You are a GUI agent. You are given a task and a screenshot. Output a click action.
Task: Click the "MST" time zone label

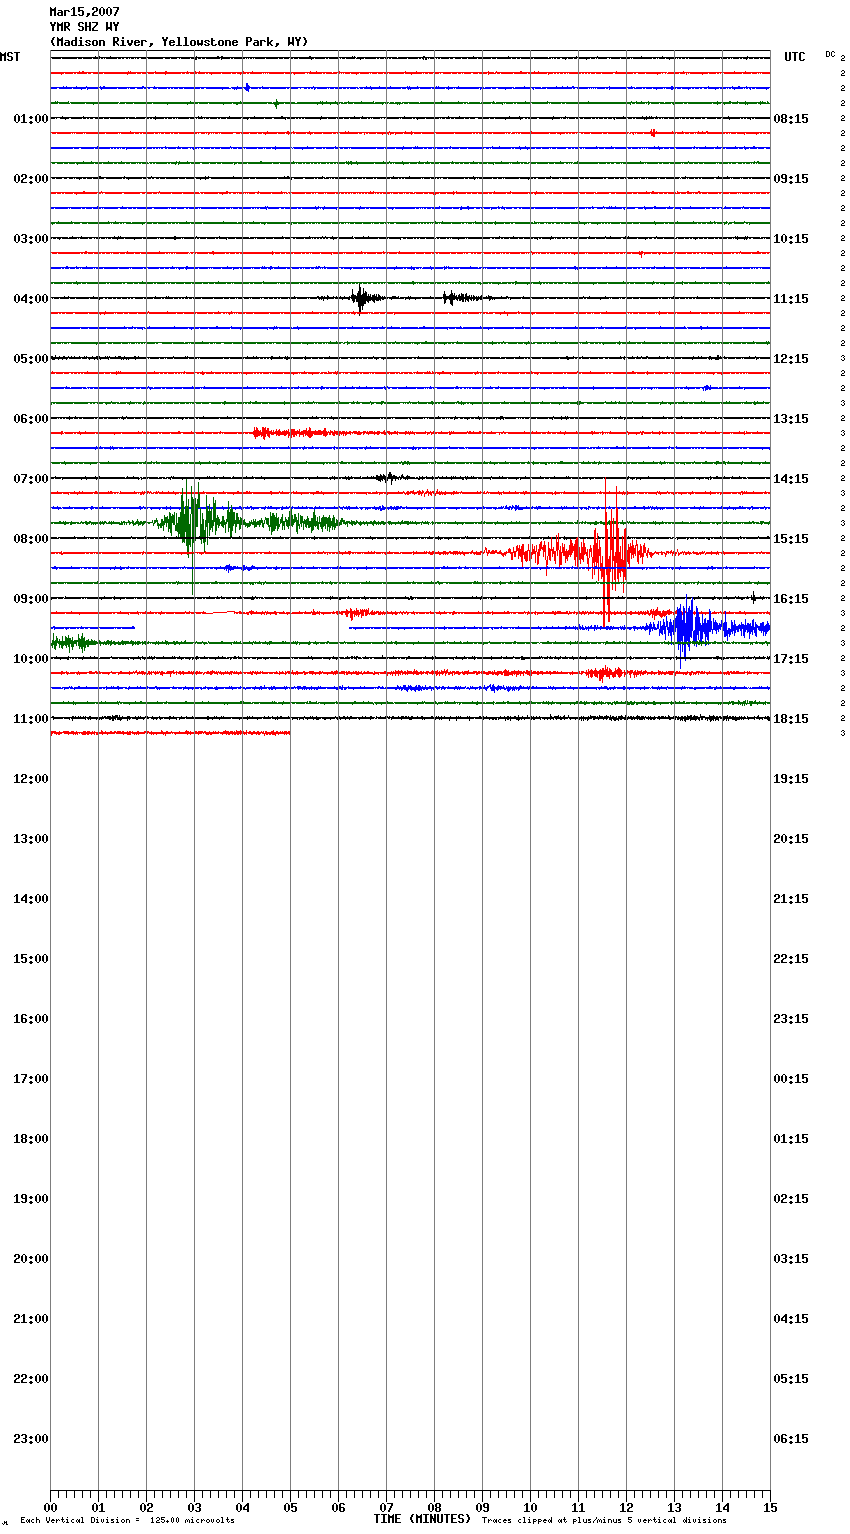pos(10,57)
